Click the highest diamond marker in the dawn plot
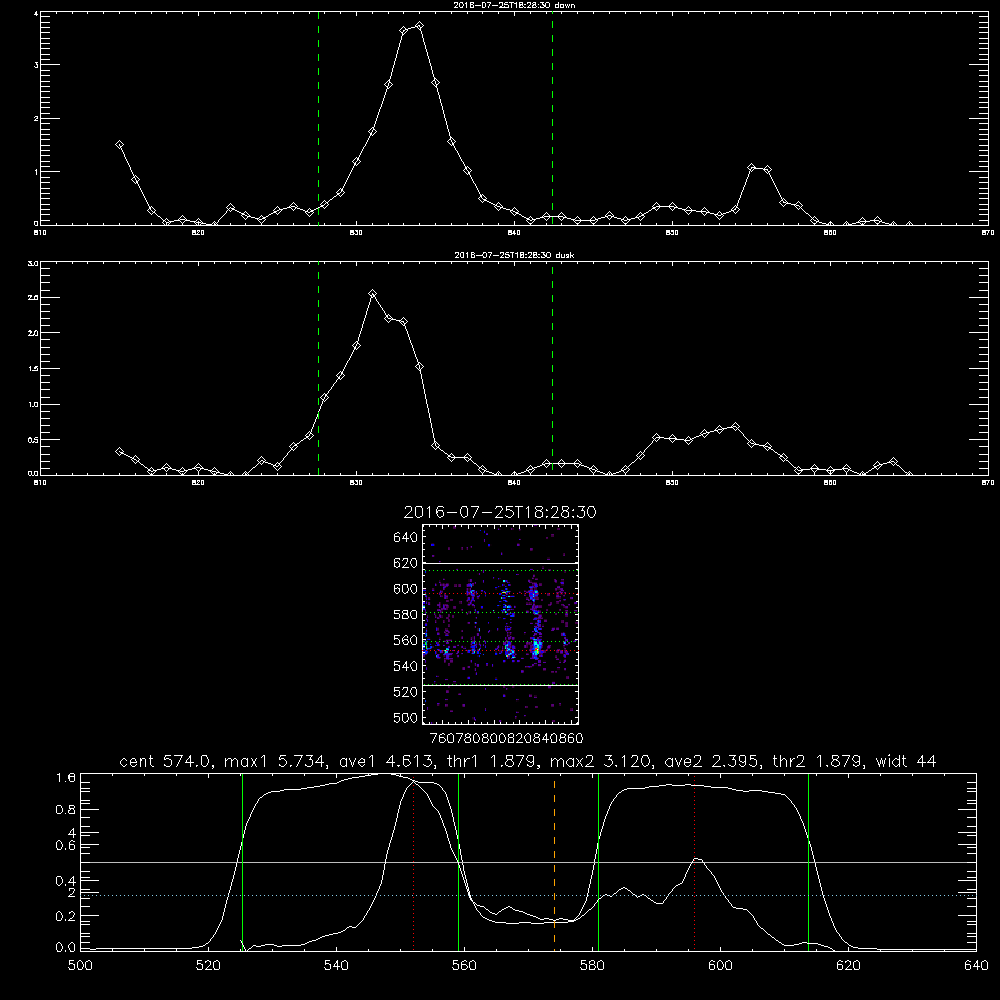The image size is (1000, 1000). (419, 26)
